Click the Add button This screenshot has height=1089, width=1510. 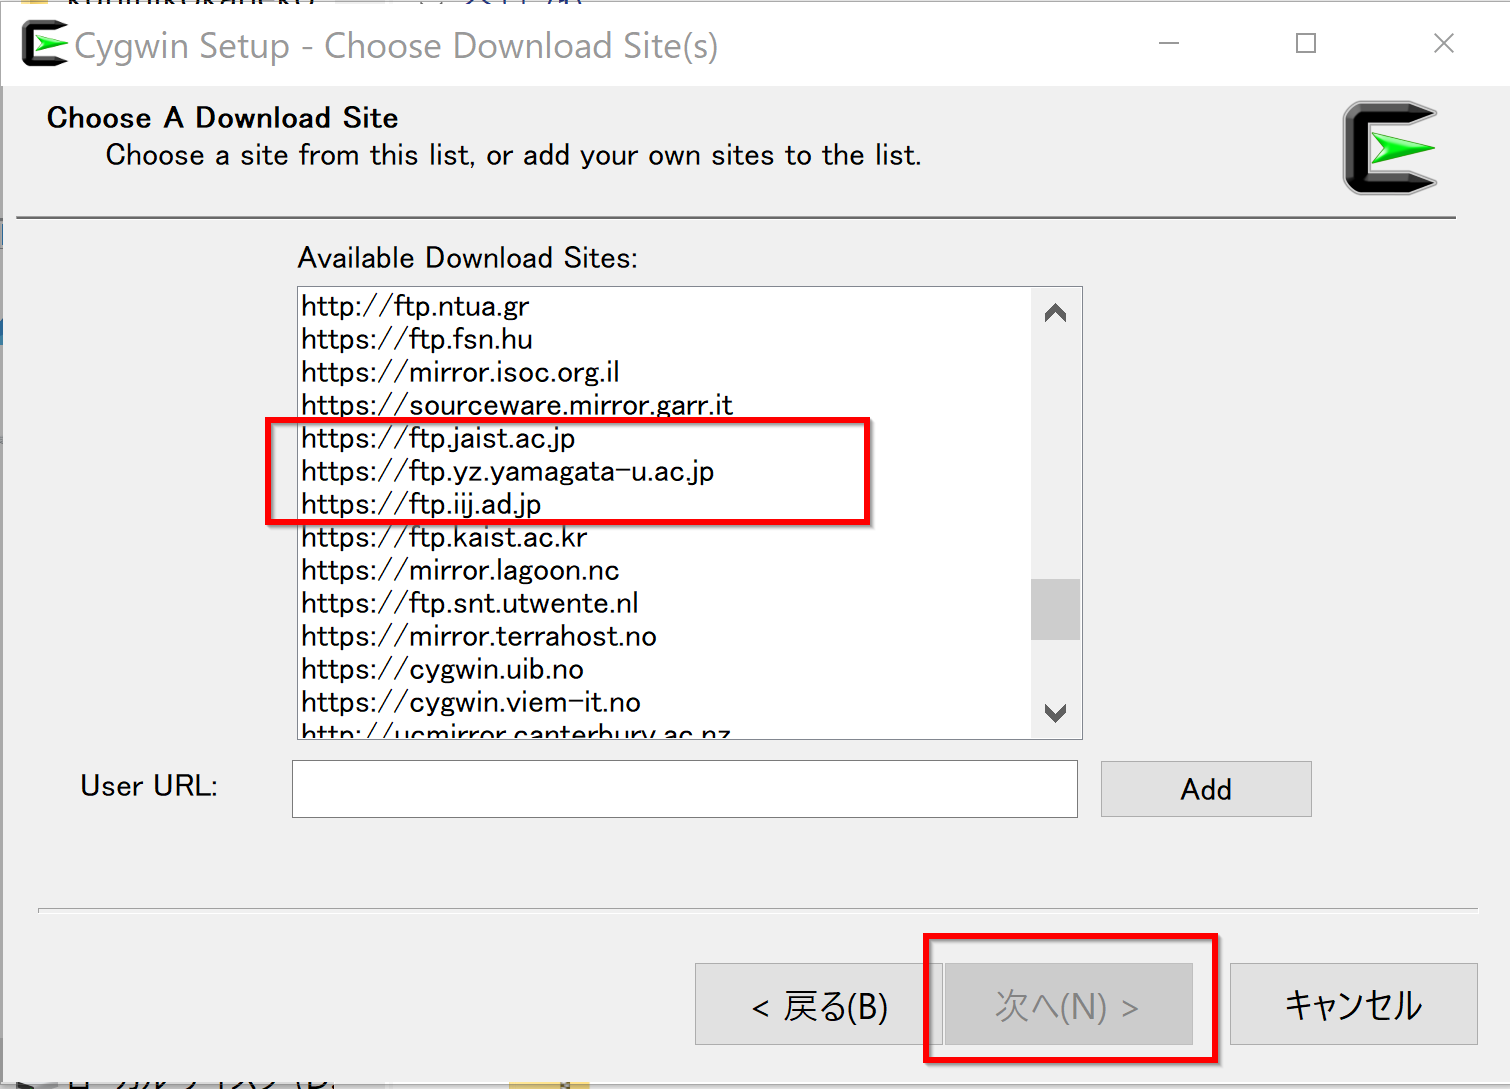pos(1206,789)
